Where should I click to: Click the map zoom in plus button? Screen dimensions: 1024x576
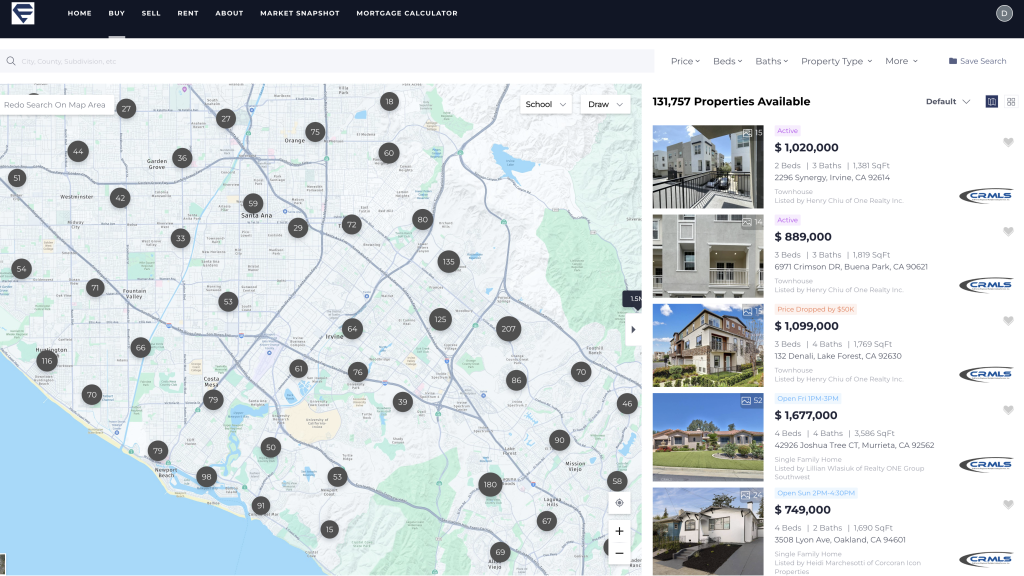(x=619, y=531)
